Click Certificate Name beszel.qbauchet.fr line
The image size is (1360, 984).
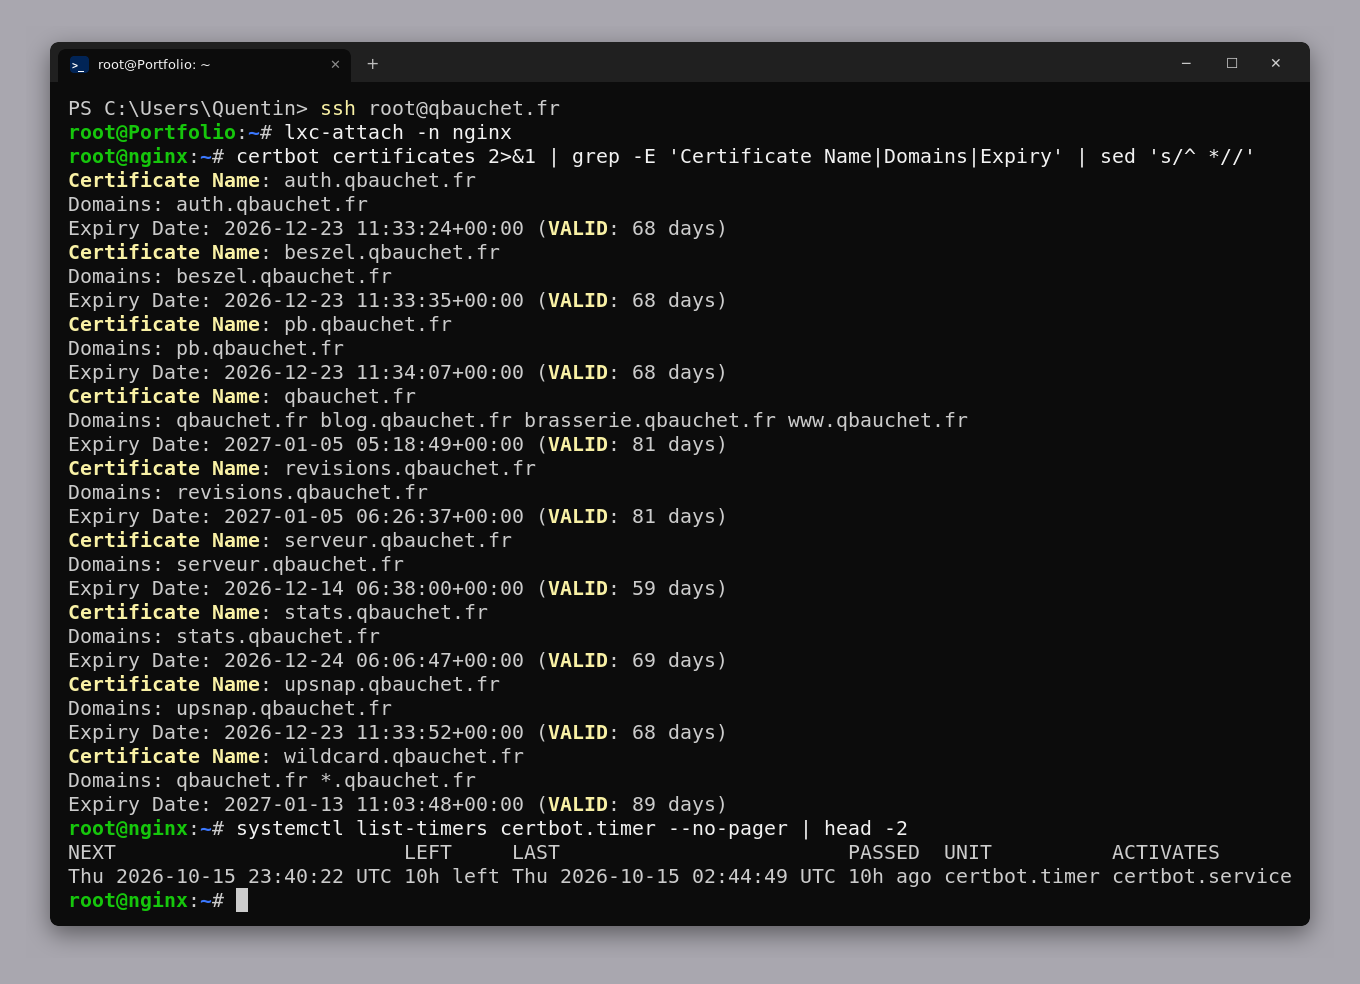(x=284, y=252)
